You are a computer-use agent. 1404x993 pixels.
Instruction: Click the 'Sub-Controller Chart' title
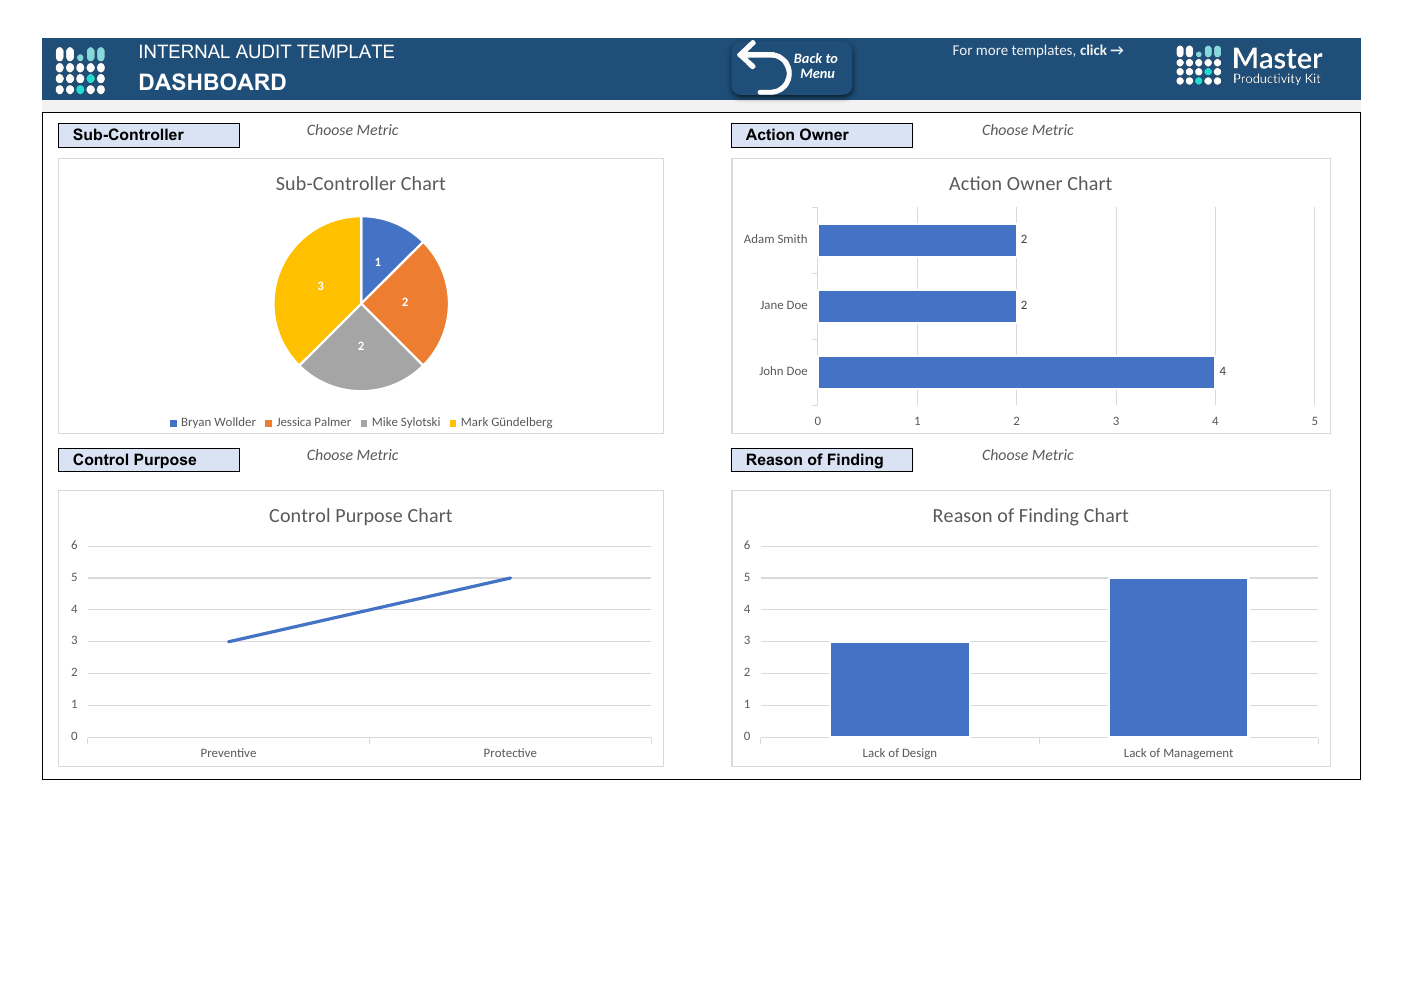point(360,184)
